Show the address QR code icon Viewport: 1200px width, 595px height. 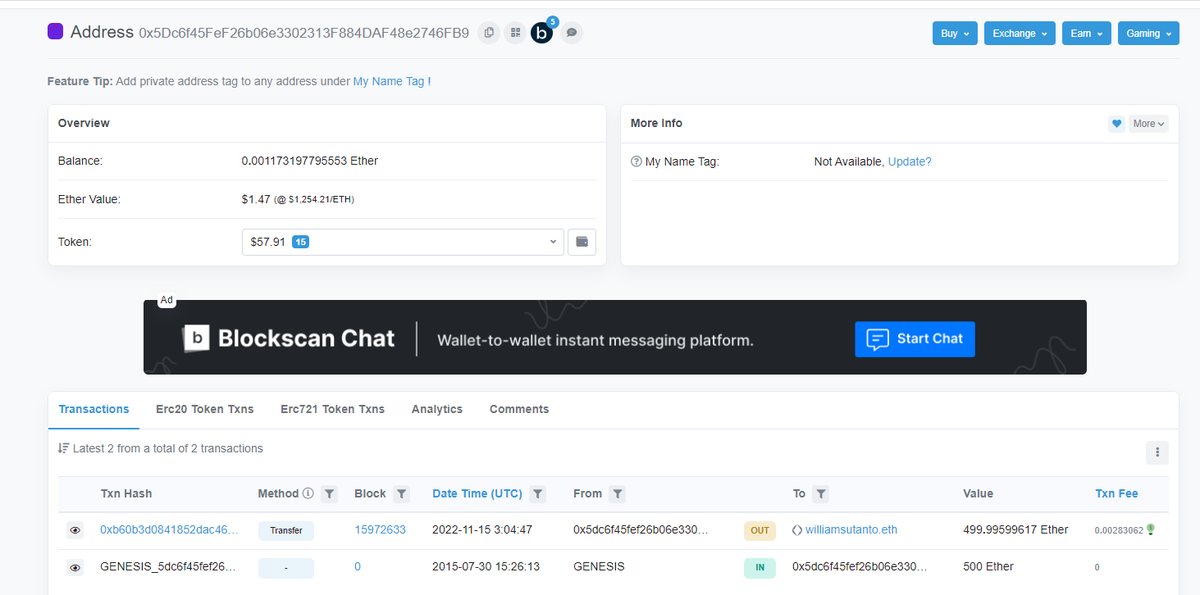pyautogui.click(x=515, y=33)
